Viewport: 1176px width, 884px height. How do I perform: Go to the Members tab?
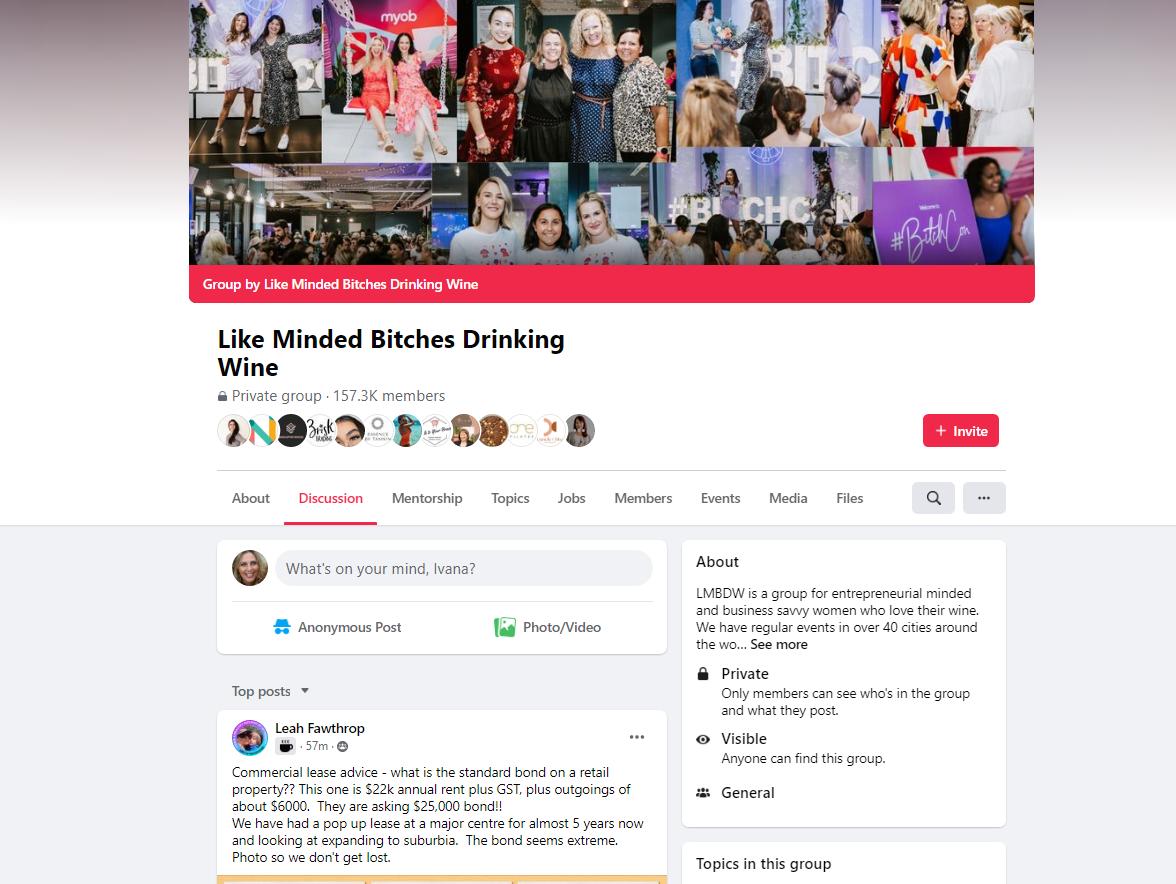coord(643,498)
